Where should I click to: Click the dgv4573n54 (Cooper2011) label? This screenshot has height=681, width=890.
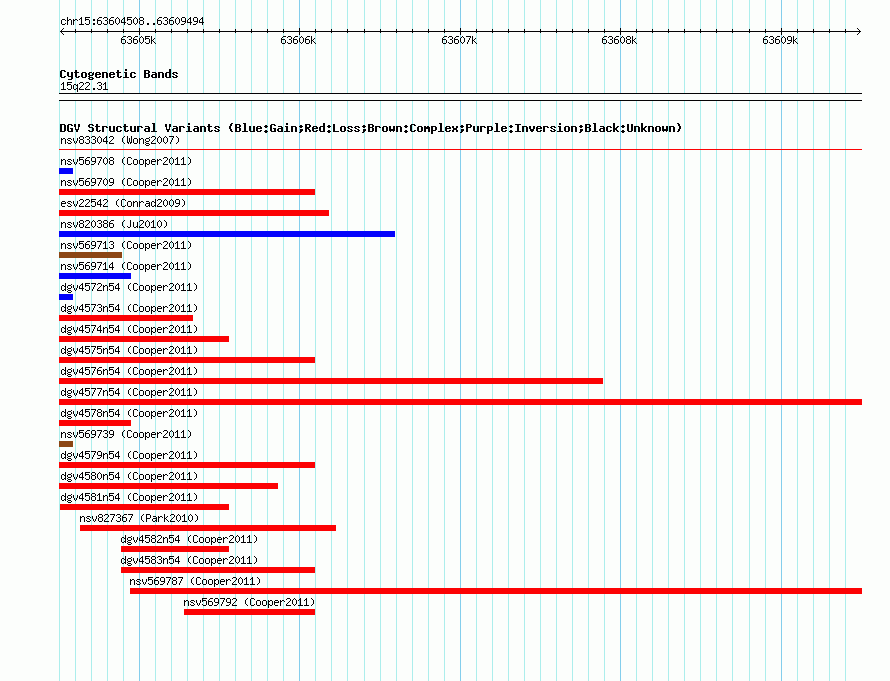[x=129, y=308]
